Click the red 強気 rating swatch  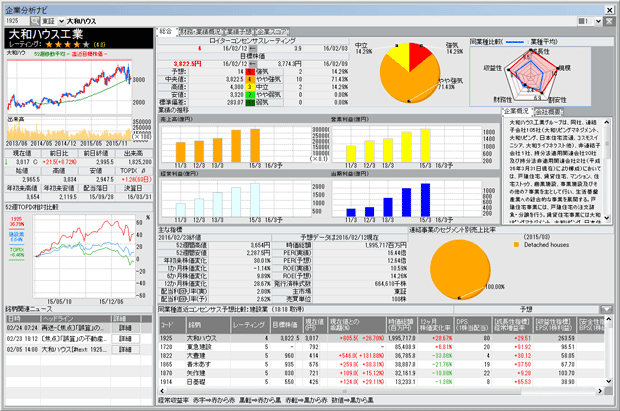point(250,72)
